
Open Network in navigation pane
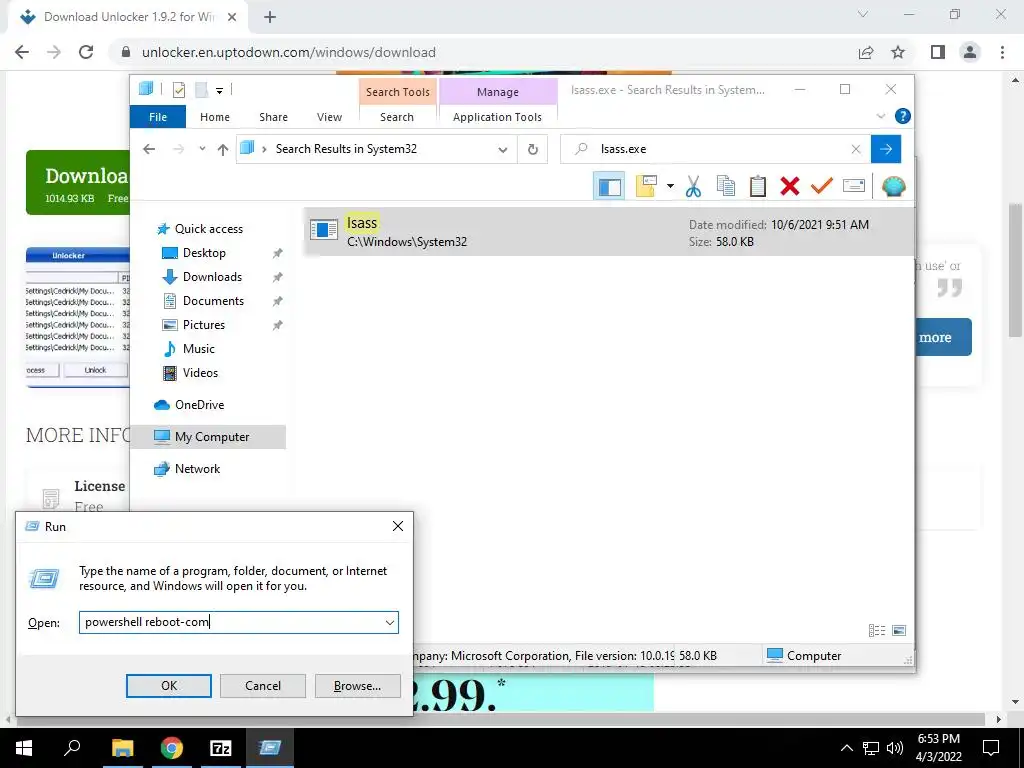197,469
